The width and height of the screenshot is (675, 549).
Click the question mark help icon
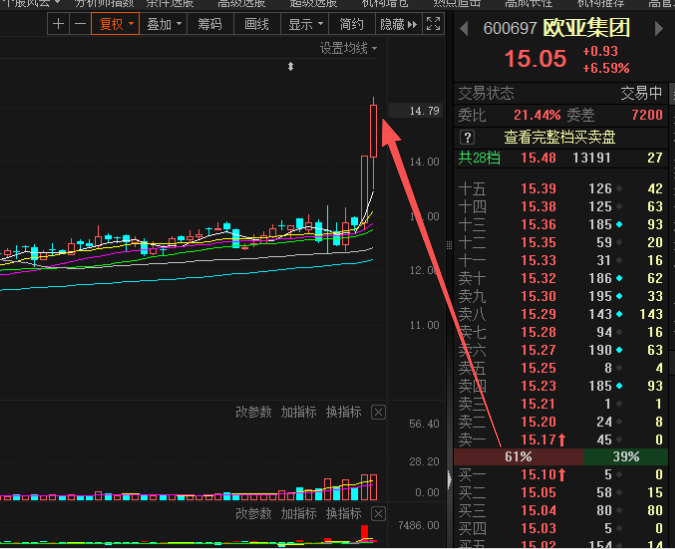click(468, 138)
